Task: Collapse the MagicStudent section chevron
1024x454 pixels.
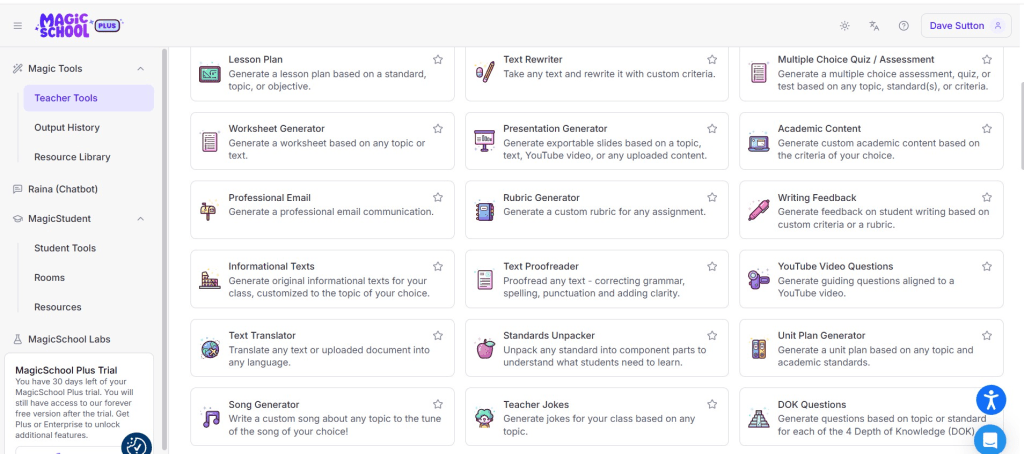Action: (140, 219)
